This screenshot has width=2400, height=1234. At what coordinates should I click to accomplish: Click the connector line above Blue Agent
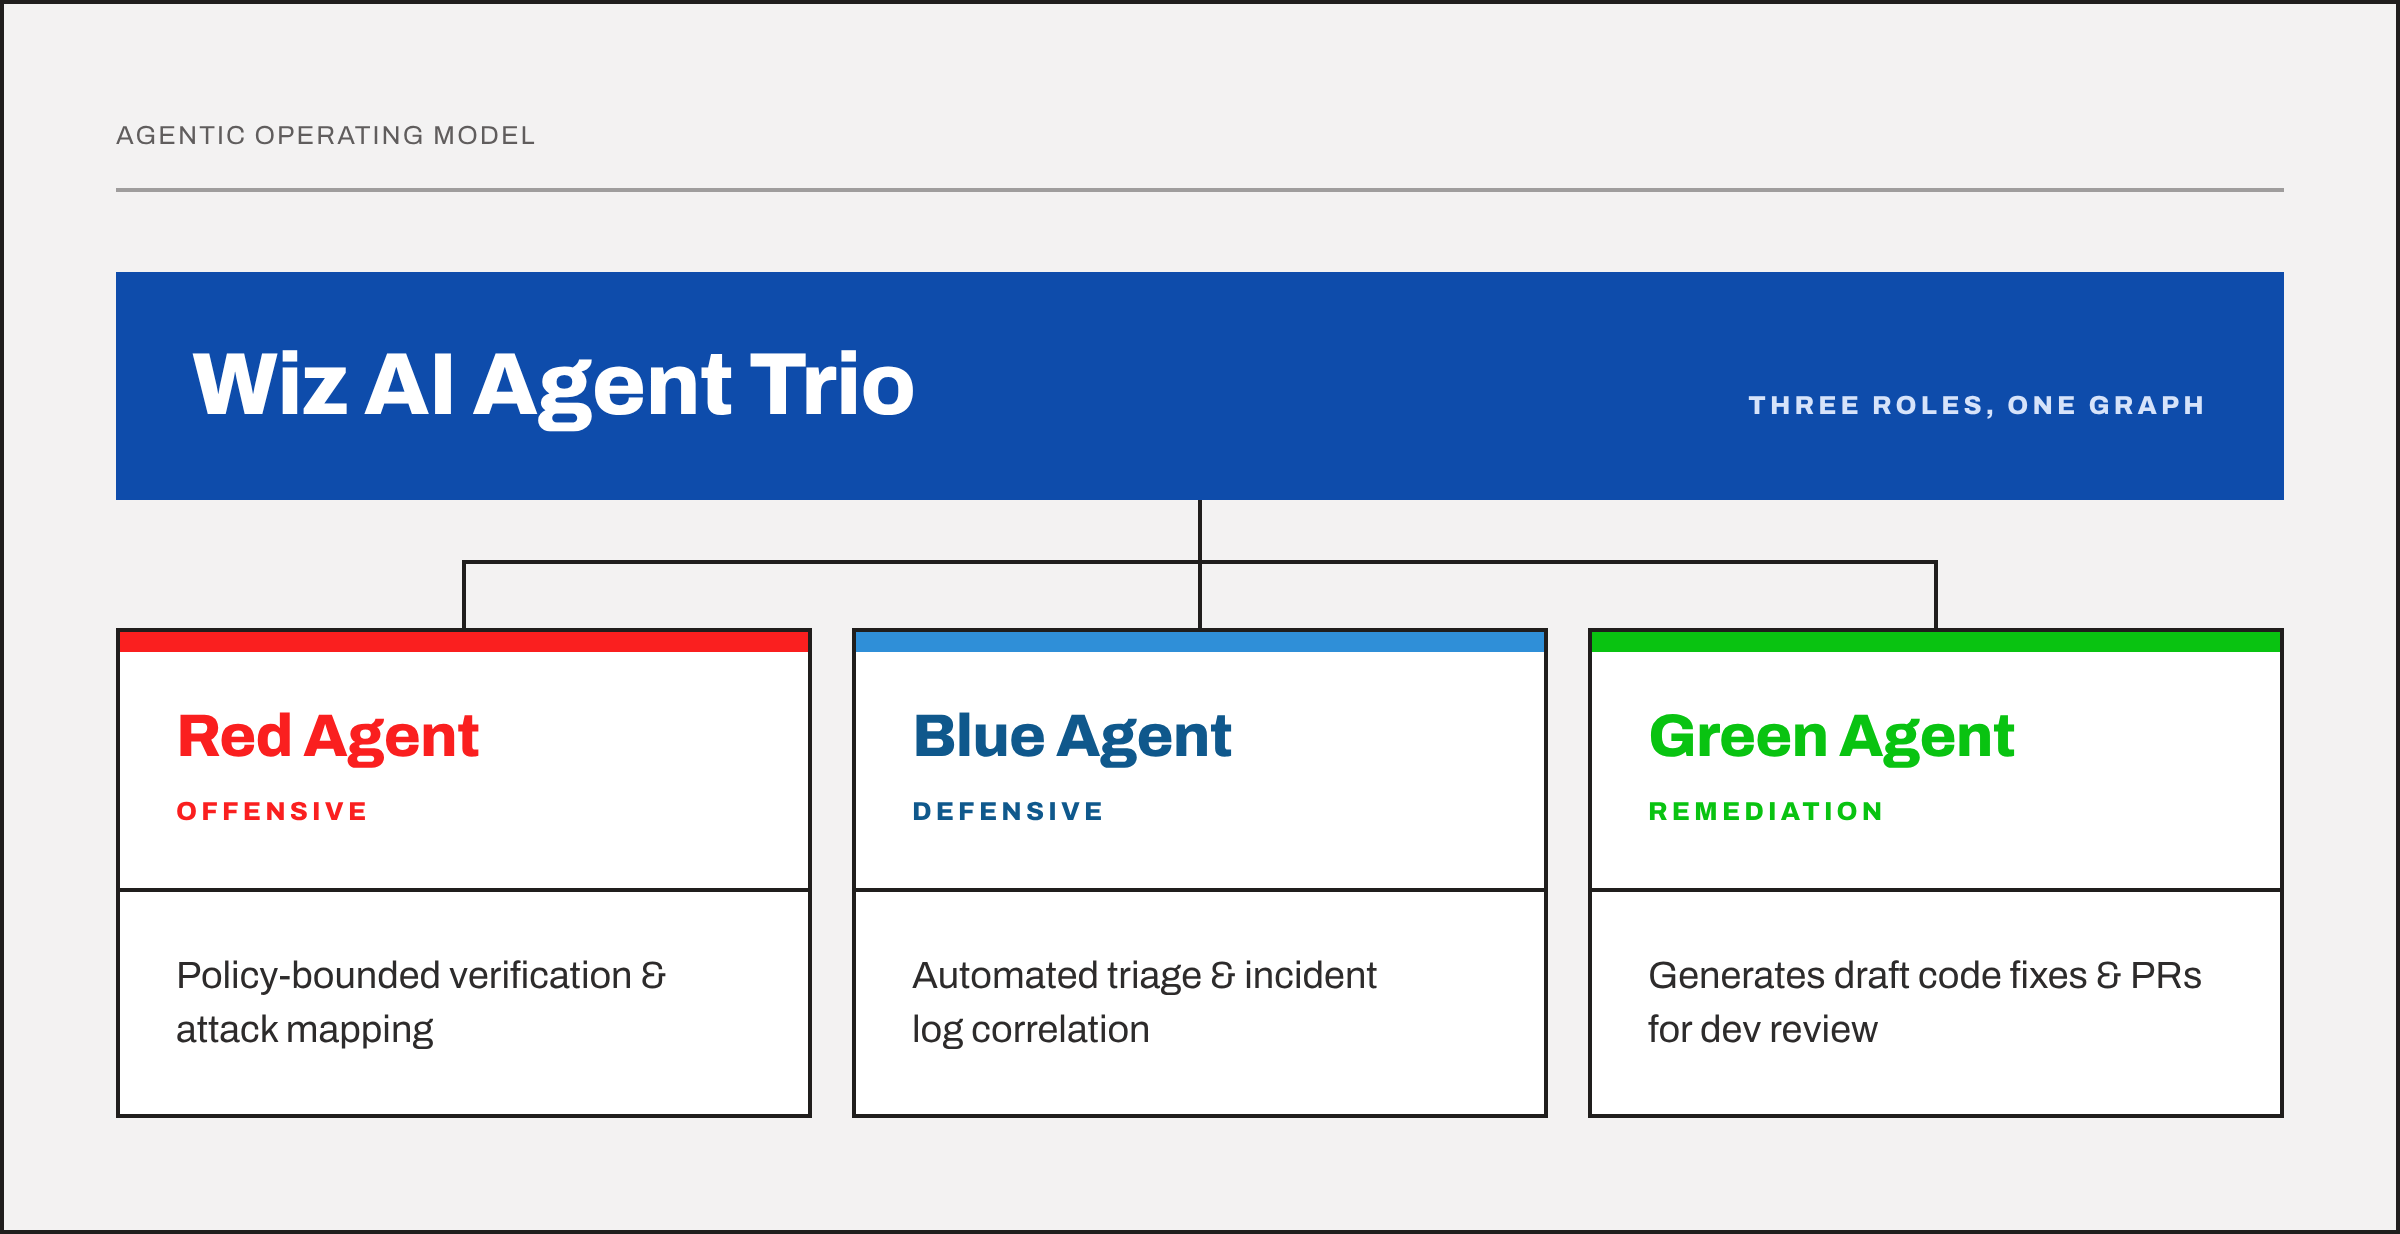pyautogui.click(x=1200, y=596)
